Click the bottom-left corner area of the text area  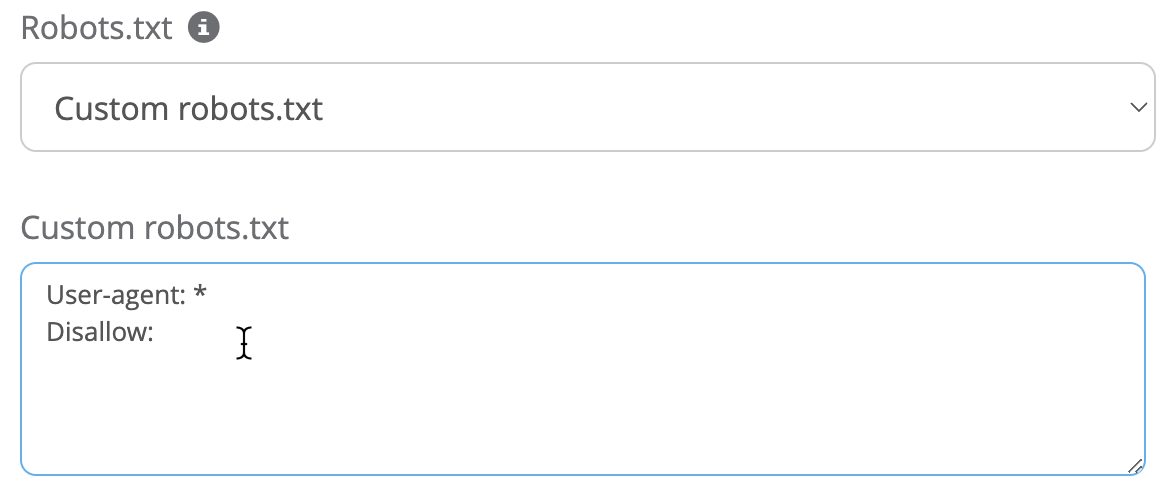point(45,455)
